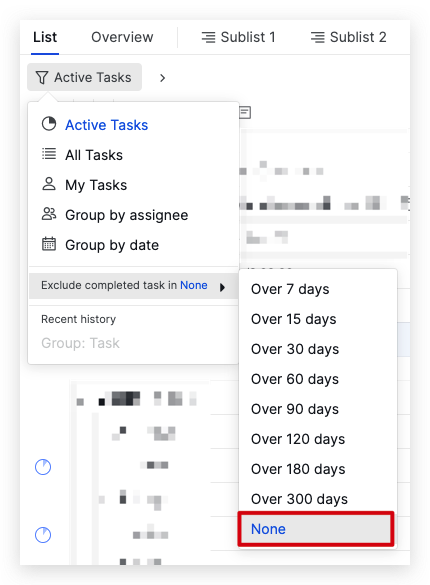
Task: Open the Exclude completed task submenu arrow
Action: tap(223, 287)
